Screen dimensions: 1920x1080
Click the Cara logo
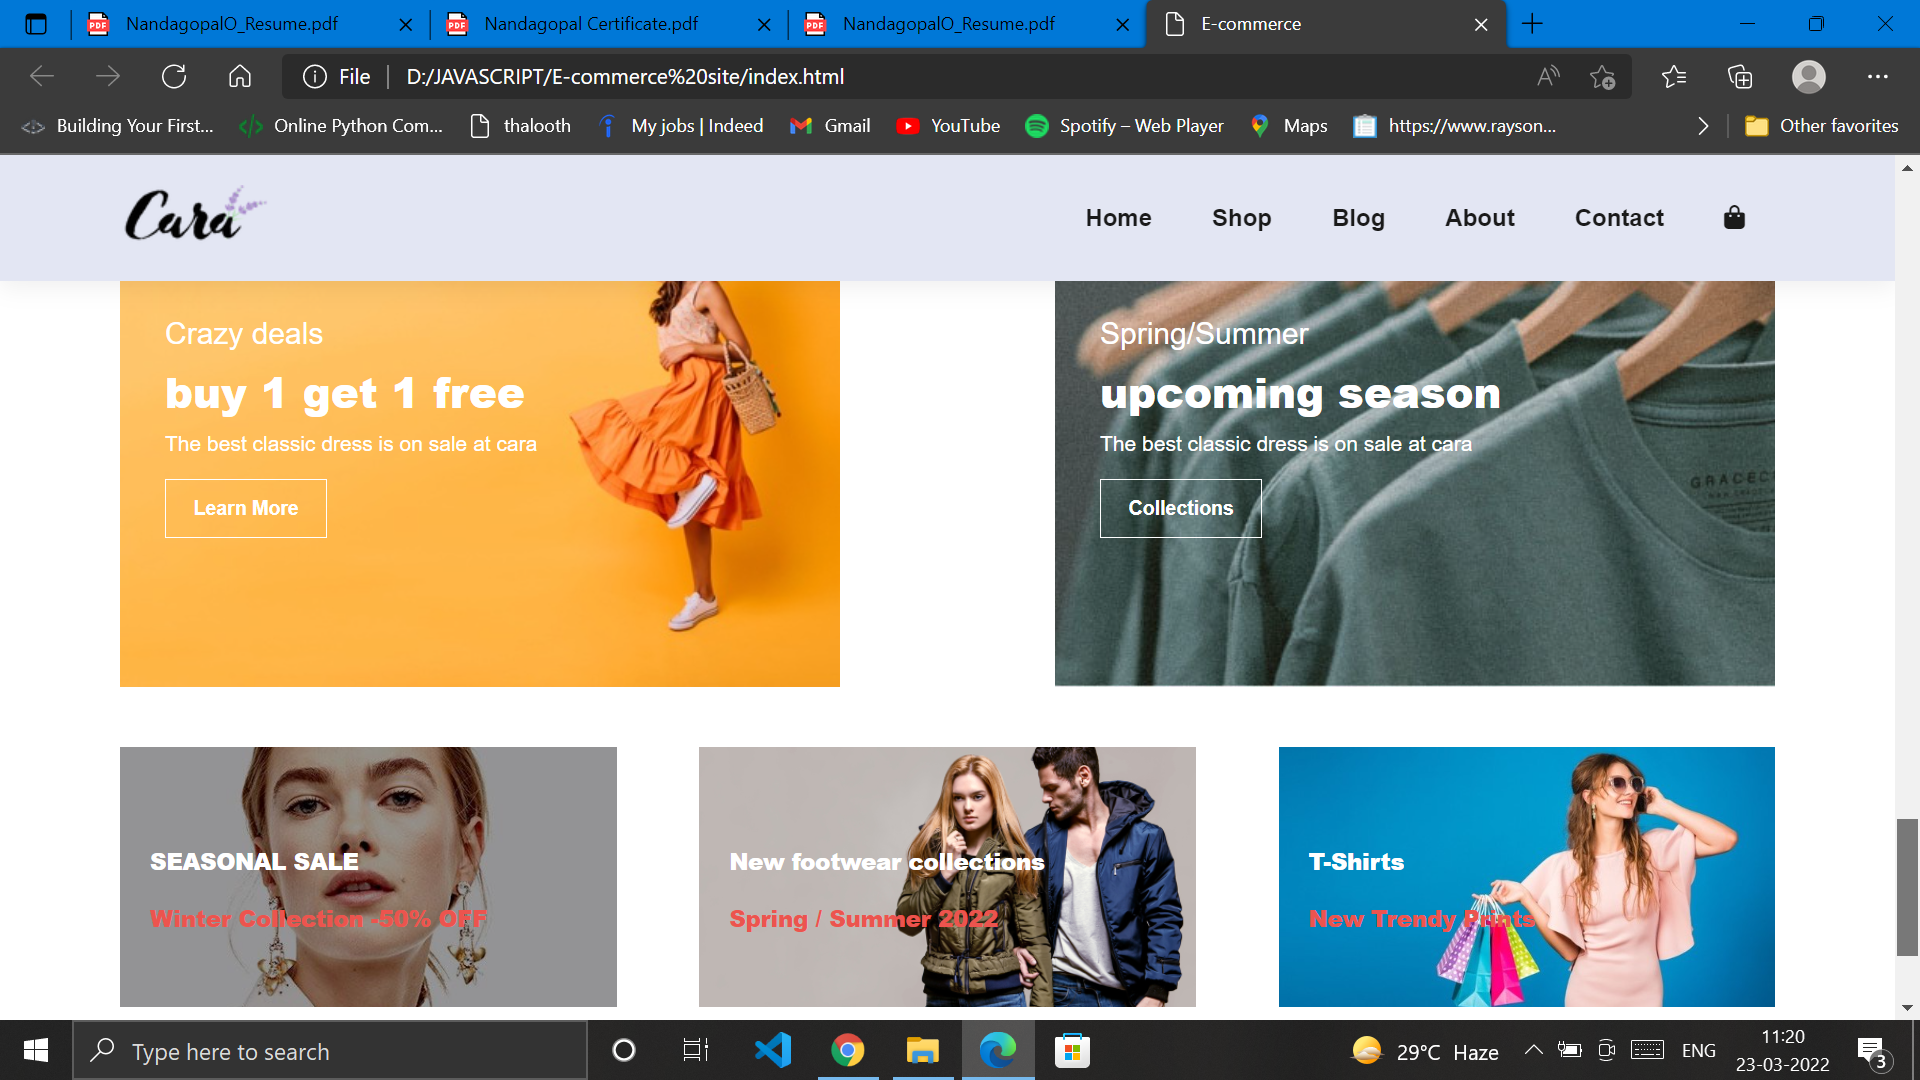pos(195,214)
